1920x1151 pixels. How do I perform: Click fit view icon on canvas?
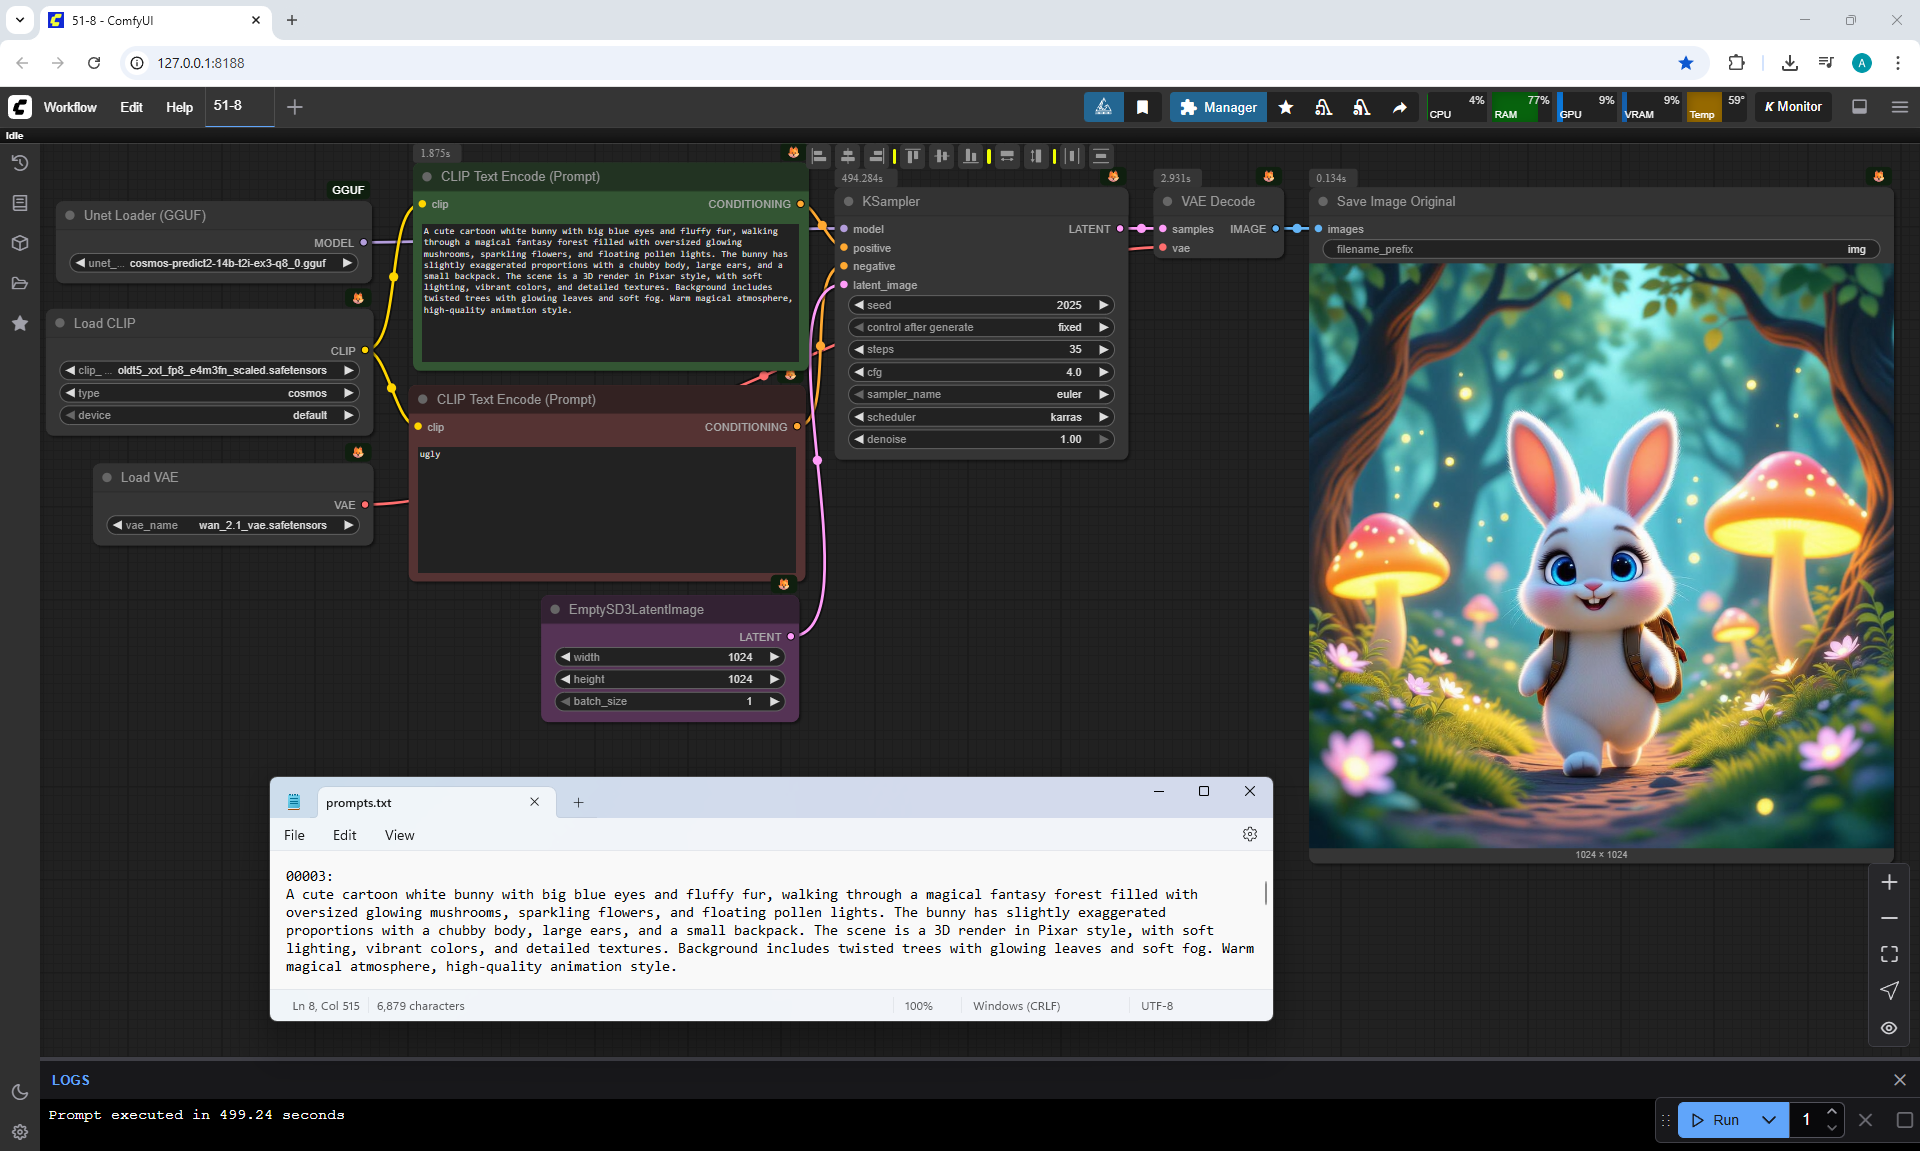pyautogui.click(x=1889, y=954)
